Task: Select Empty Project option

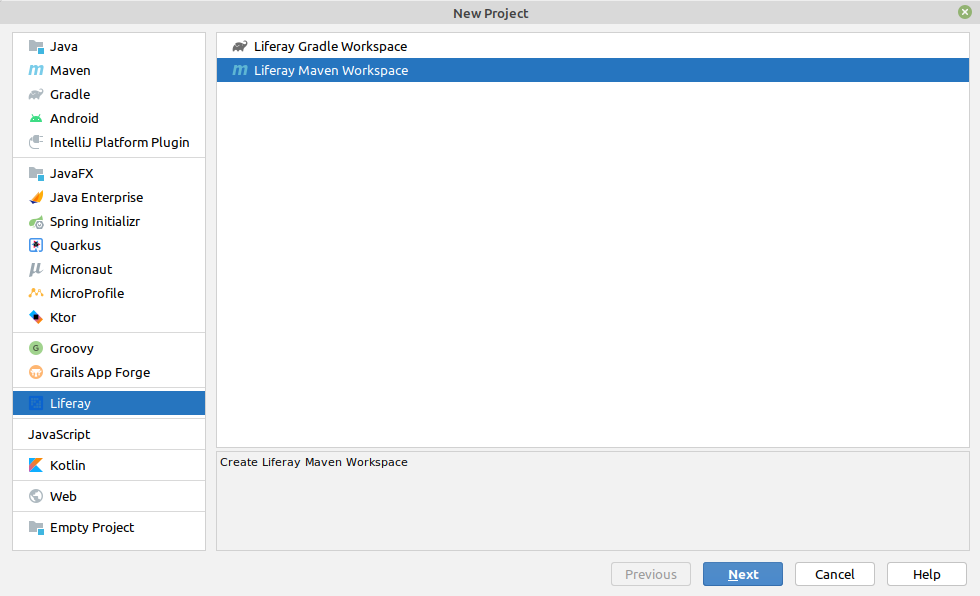Action: point(109,527)
